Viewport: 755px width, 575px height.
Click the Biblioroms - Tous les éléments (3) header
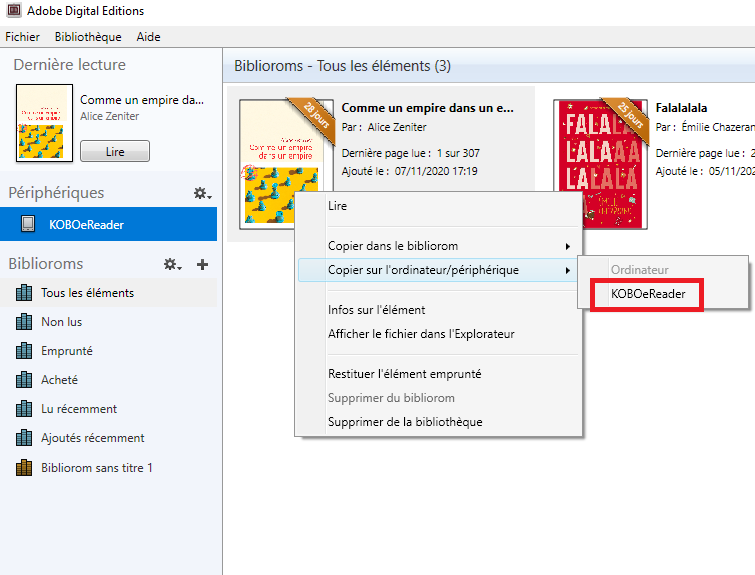click(342, 65)
